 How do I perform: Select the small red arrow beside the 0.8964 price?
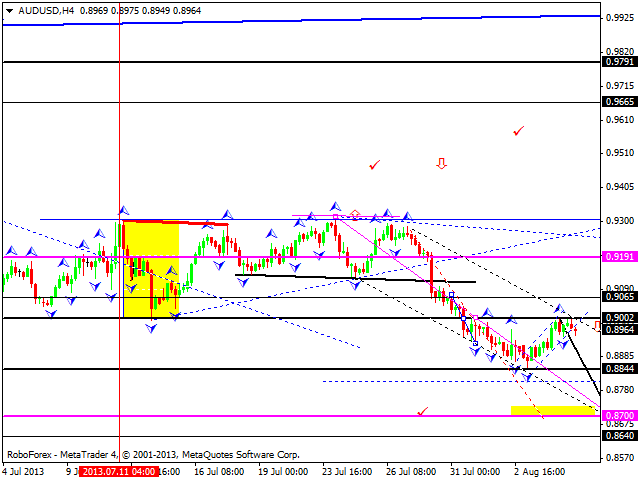(x=597, y=326)
